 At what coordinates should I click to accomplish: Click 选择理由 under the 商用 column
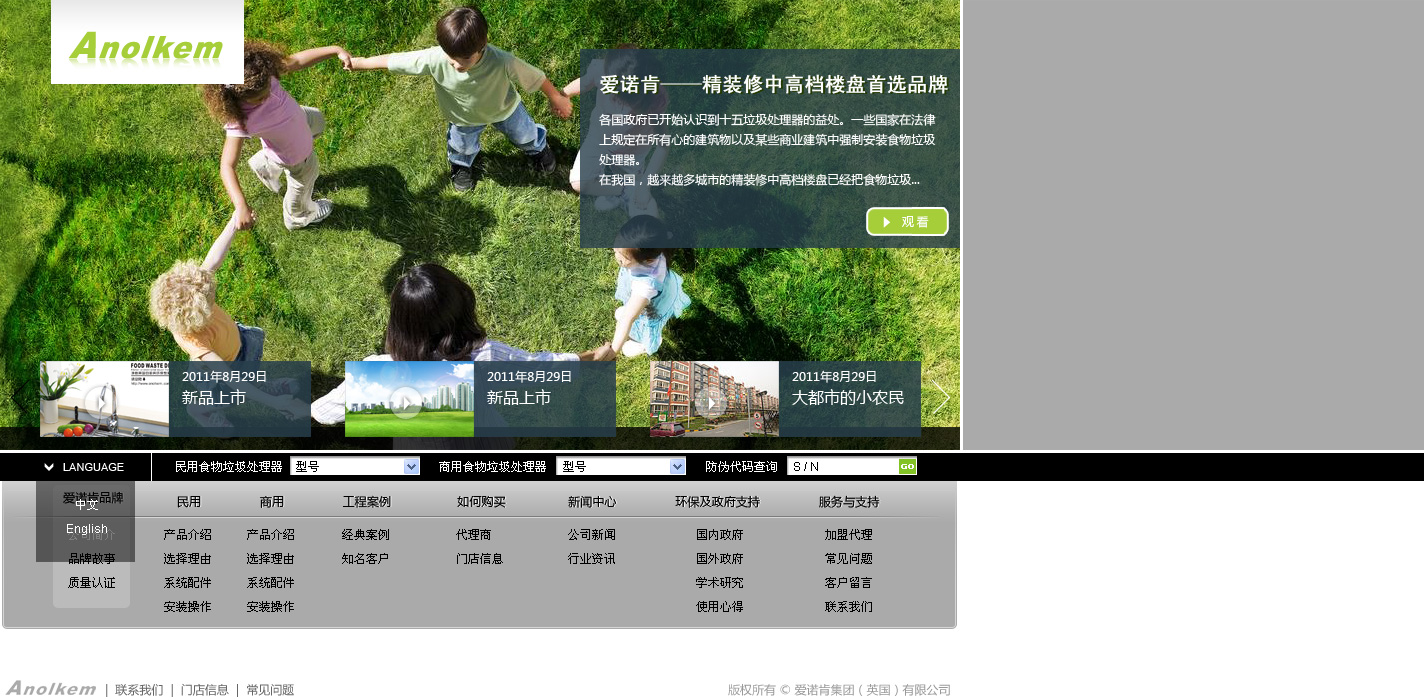271,559
